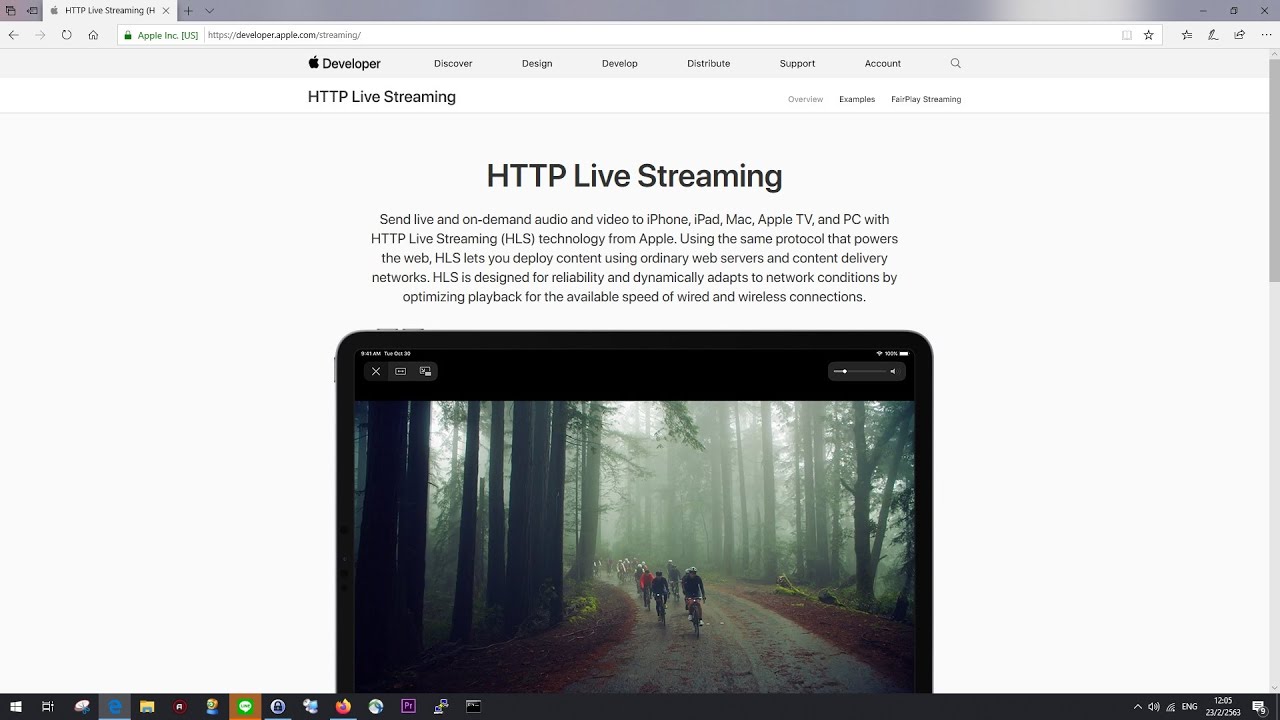1280x720 pixels.
Task: Click the Apple Developer logo
Action: click(344, 63)
